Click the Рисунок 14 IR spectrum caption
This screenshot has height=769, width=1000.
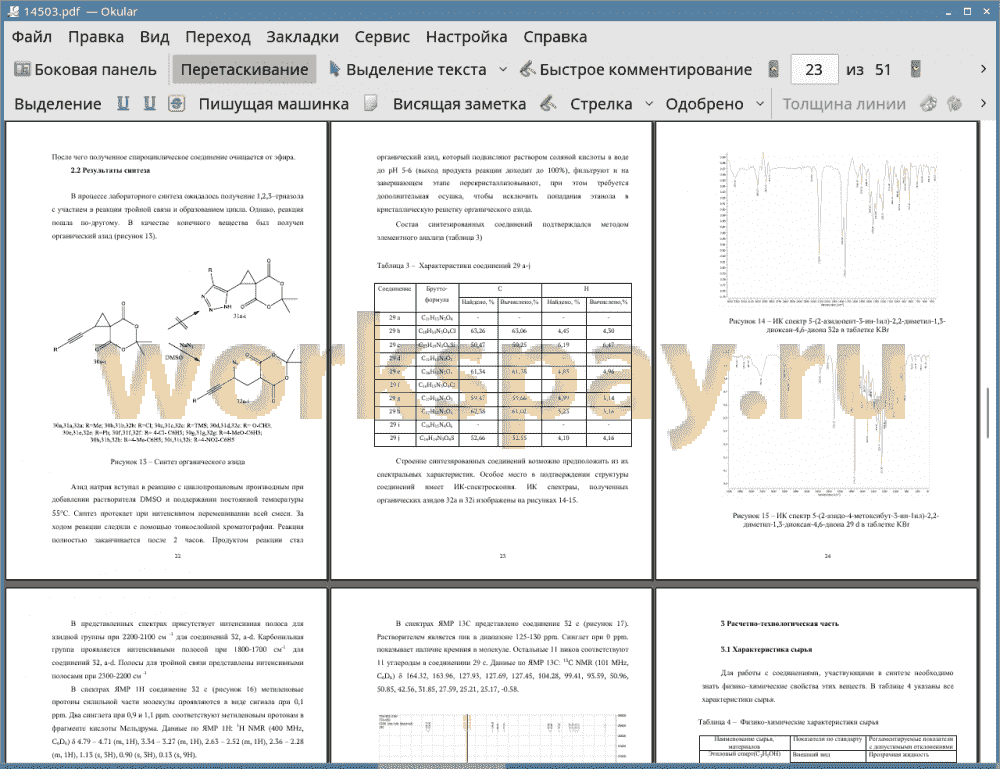pyautogui.click(x=836, y=325)
